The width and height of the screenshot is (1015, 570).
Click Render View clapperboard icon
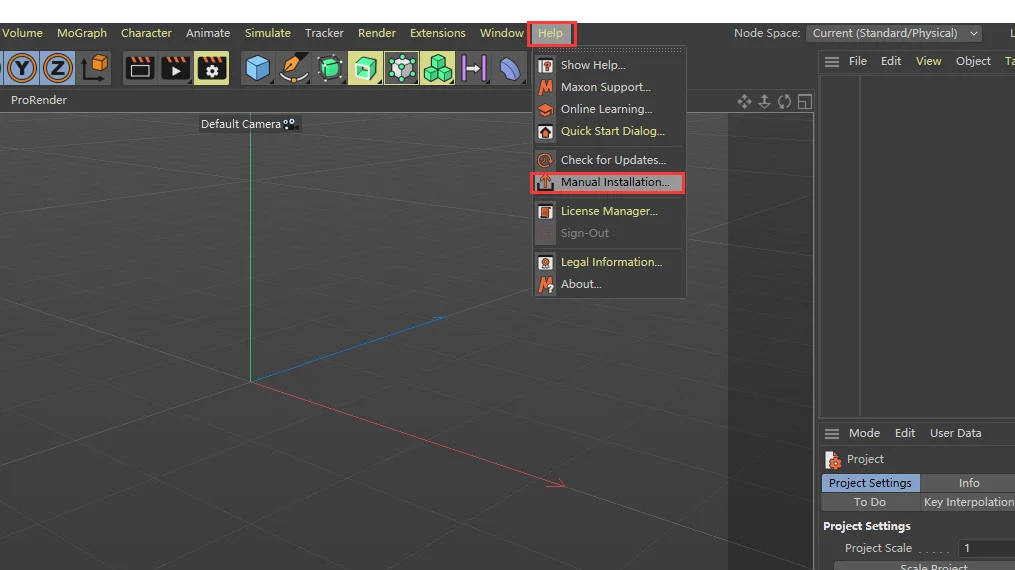coord(139,68)
